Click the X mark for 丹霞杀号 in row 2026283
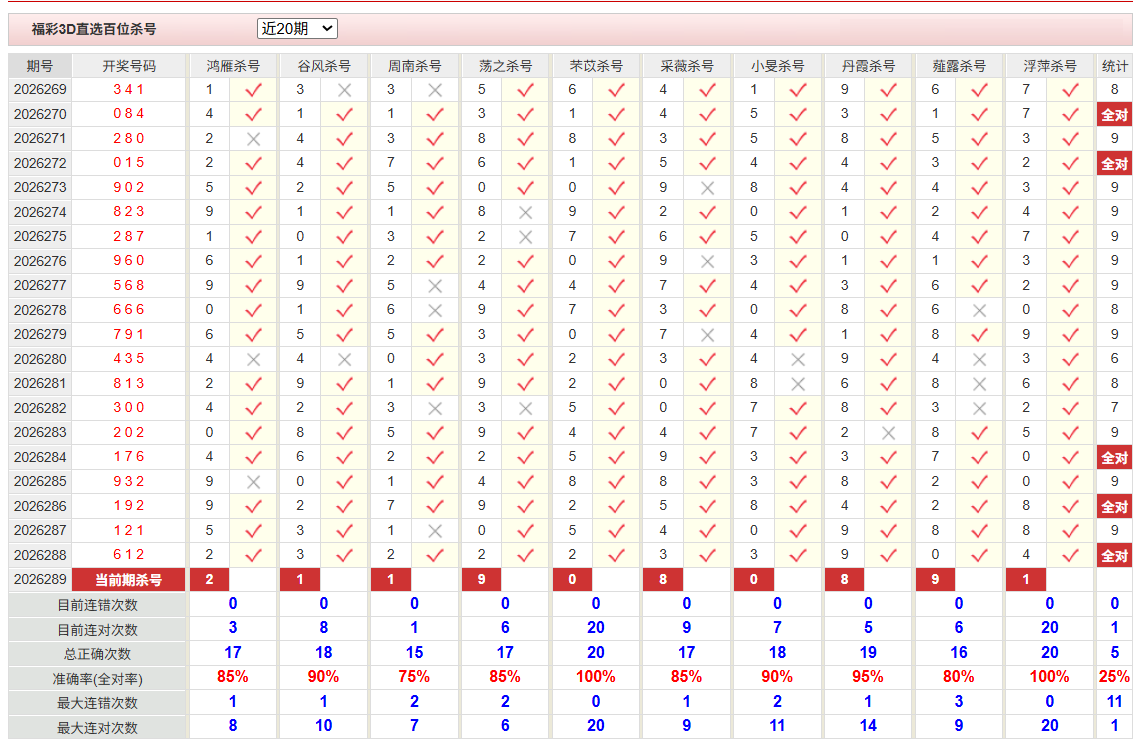The width and height of the screenshot is (1136, 750). [x=889, y=433]
